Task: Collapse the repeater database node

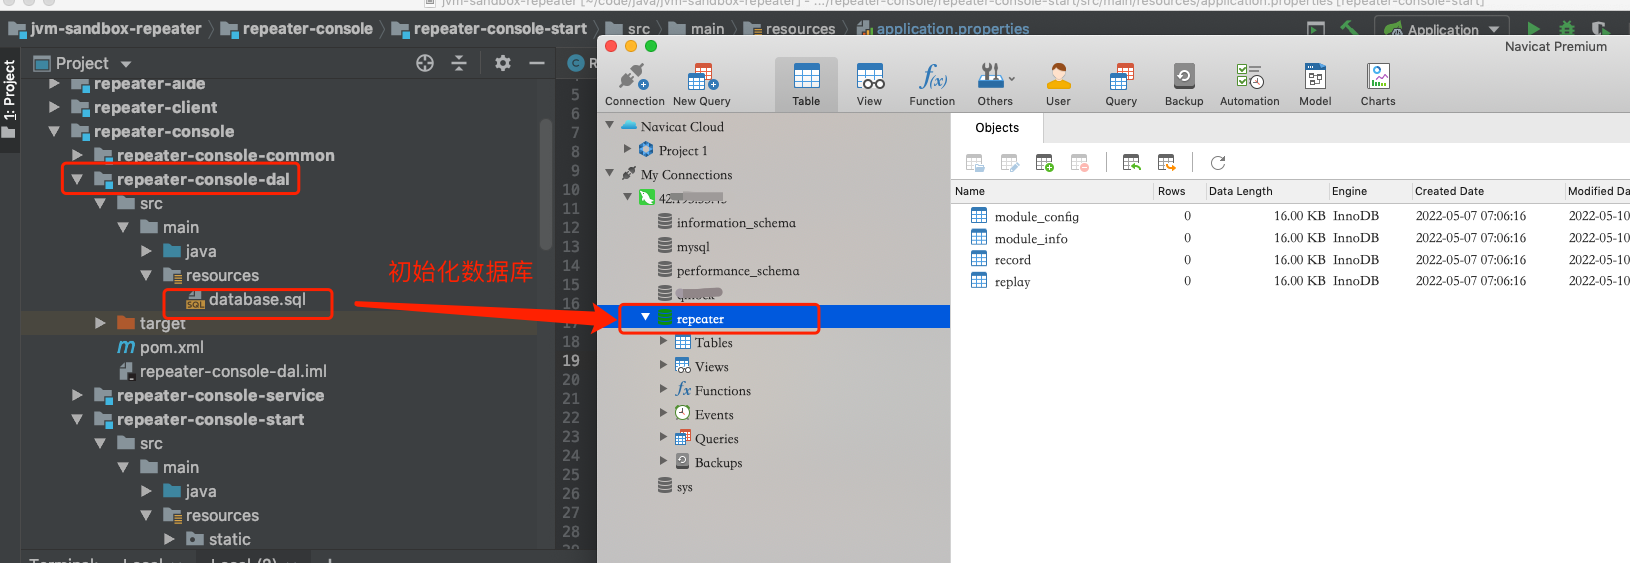Action: click(646, 318)
